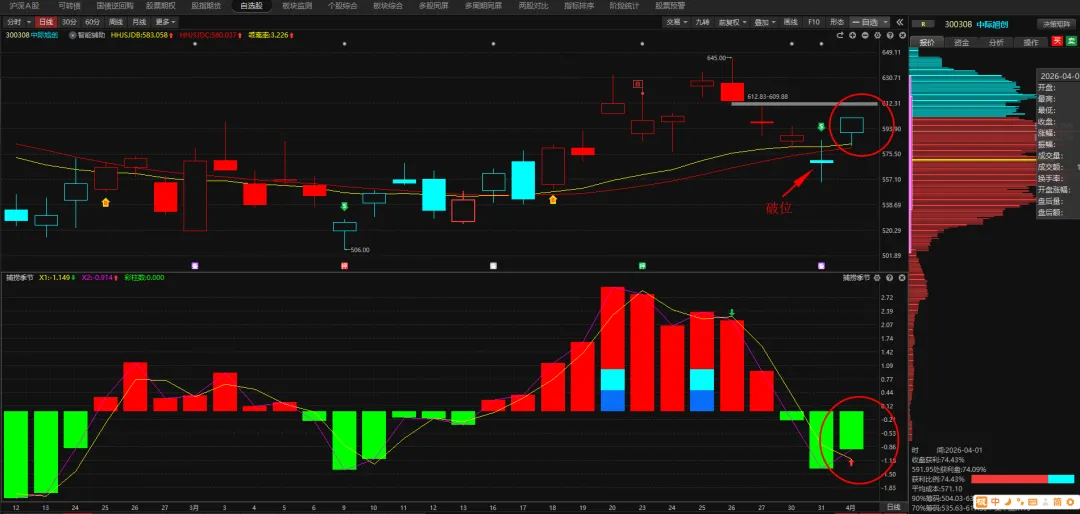1080x514 pixels.
Task: Open indicator panel settings gear icon
Action: point(878,278)
